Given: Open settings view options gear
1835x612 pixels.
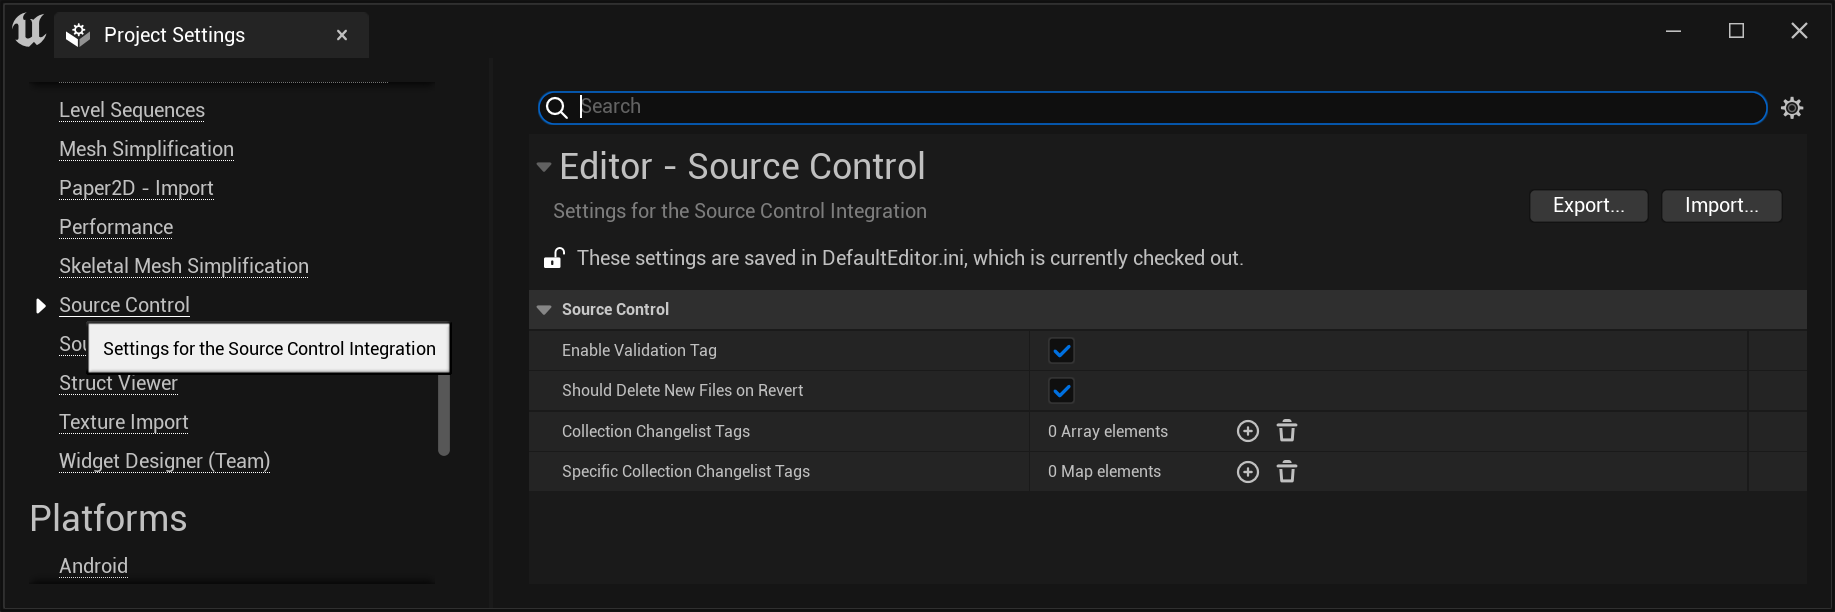Looking at the screenshot, I should coord(1792,108).
